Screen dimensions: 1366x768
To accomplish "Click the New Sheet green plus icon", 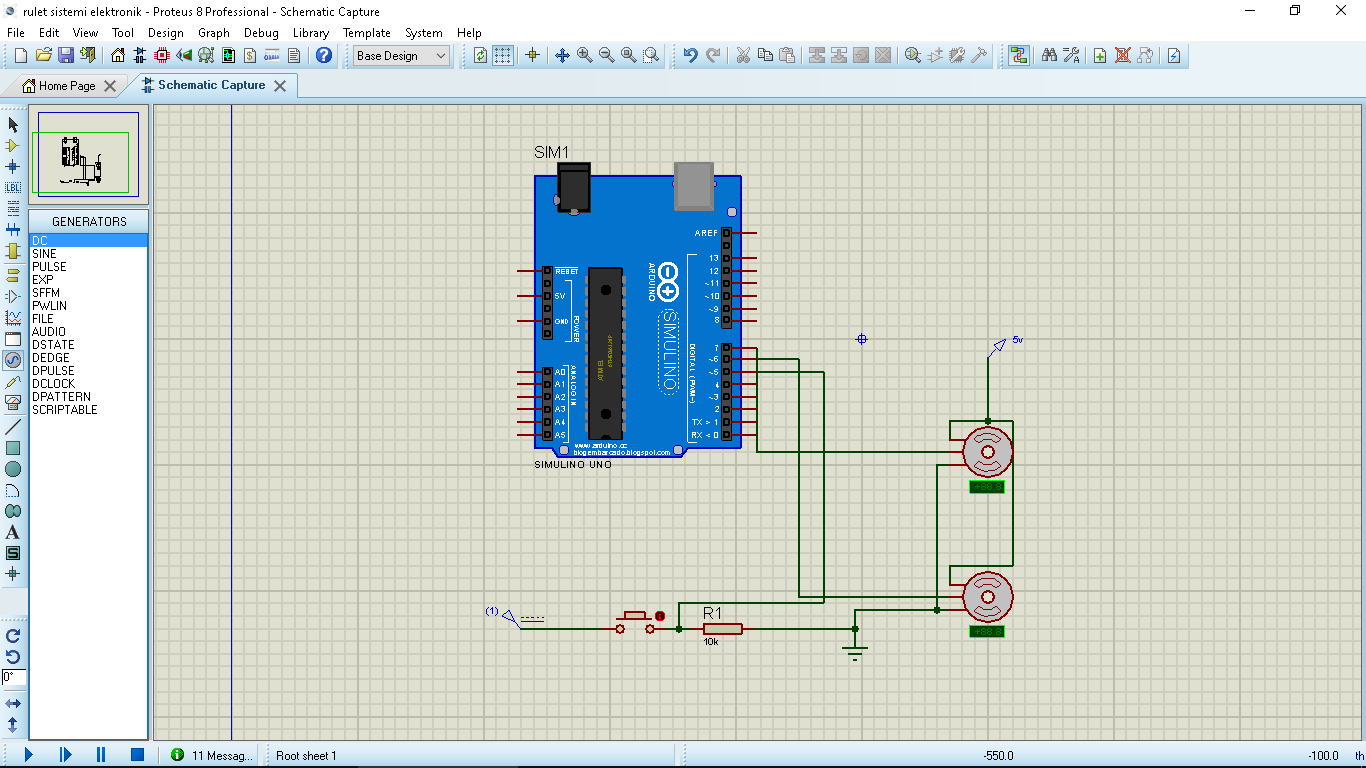I will click(1100, 56).
